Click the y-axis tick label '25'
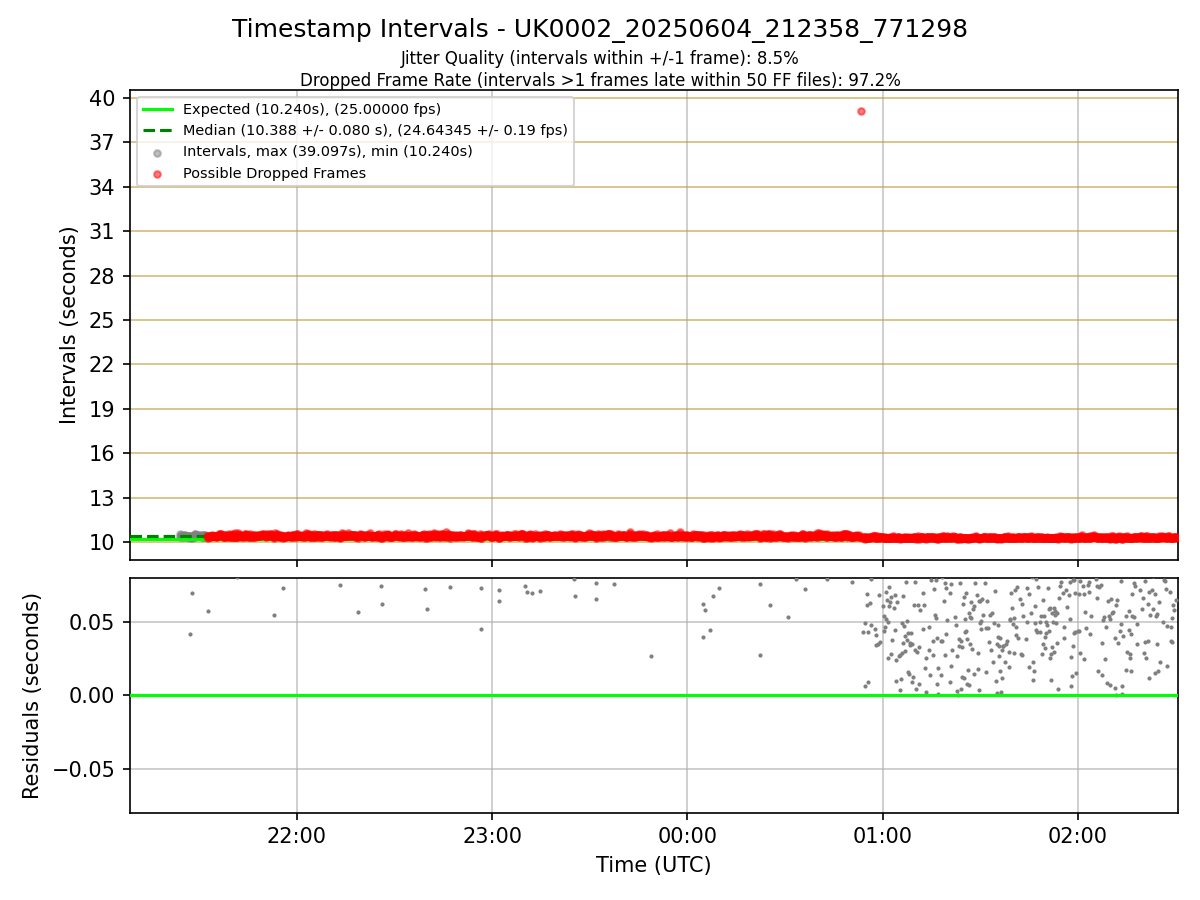This screenshot has width=1200, height=900. point(103,320)
